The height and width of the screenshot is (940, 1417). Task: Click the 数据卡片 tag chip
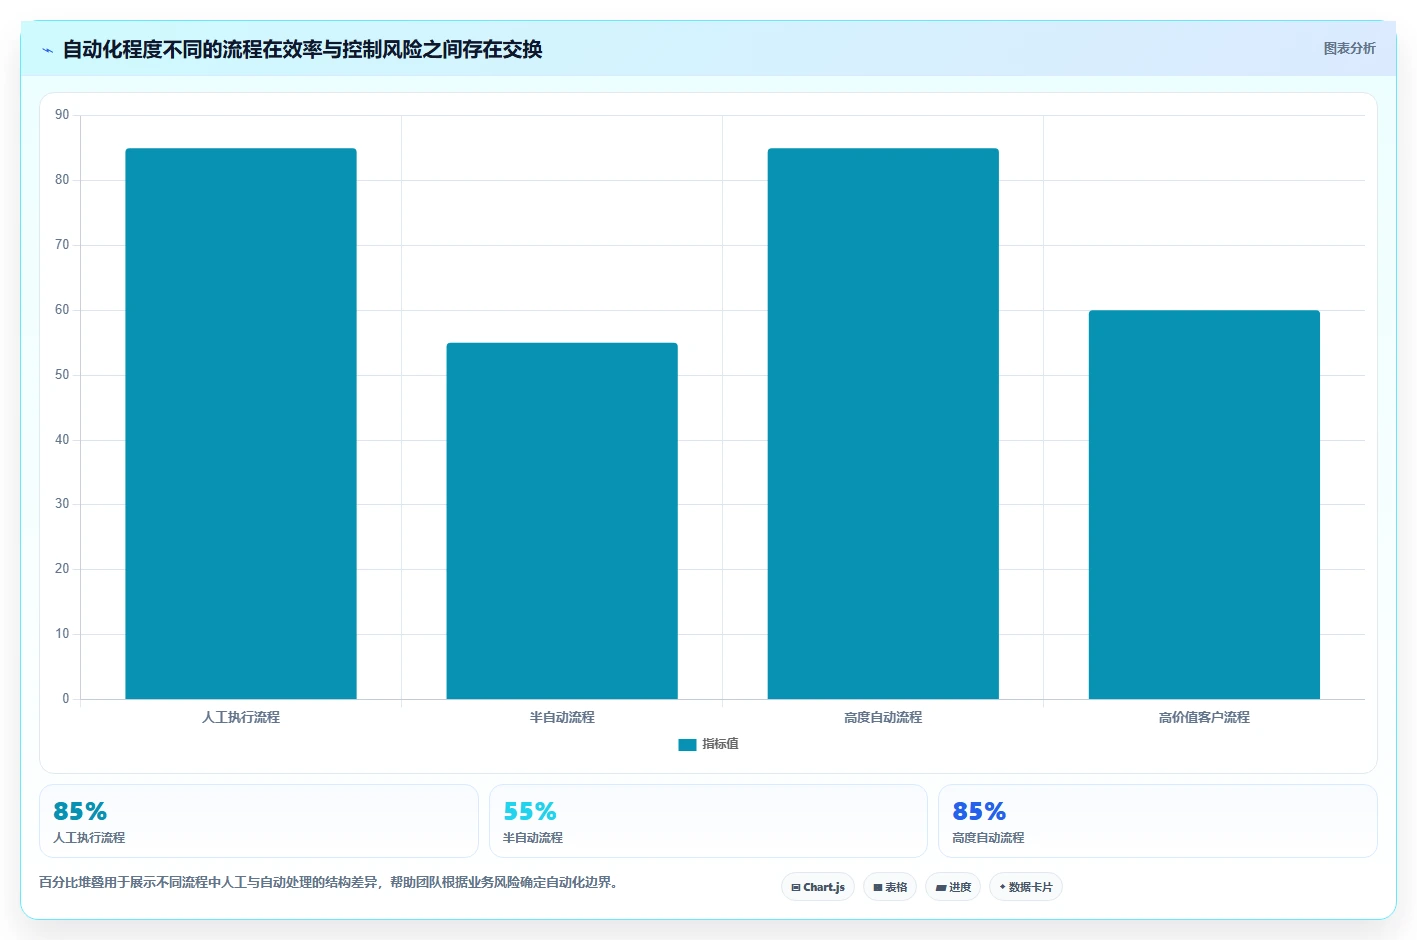point(1026,887)
